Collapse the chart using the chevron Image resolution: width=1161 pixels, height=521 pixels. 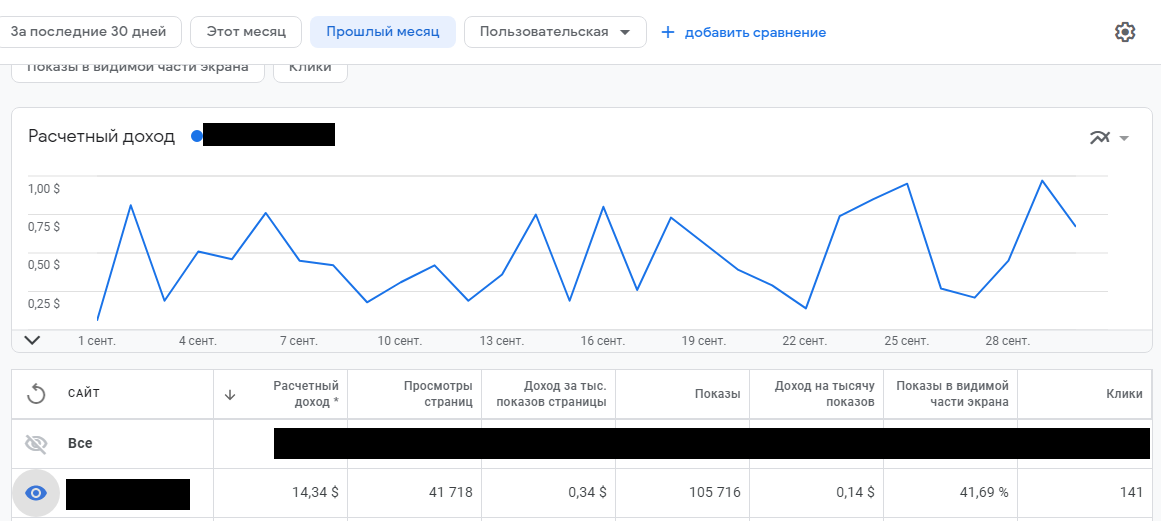(x=32, y=340)
